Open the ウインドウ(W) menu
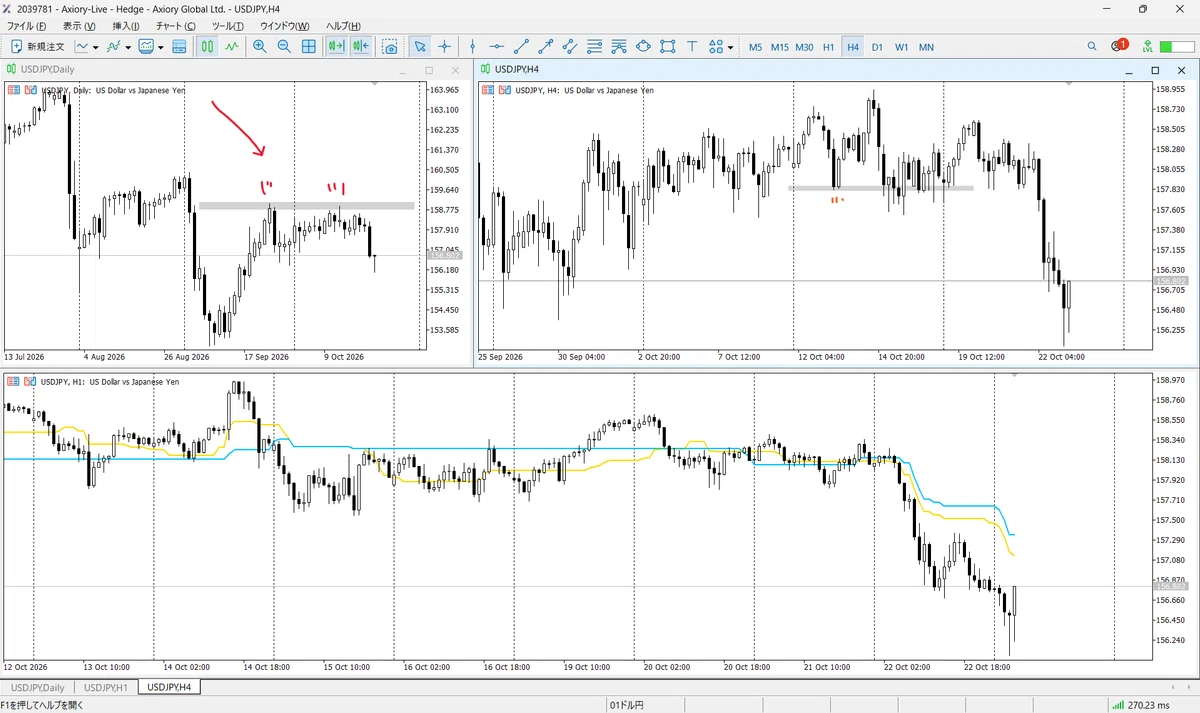 pos(284,25)
